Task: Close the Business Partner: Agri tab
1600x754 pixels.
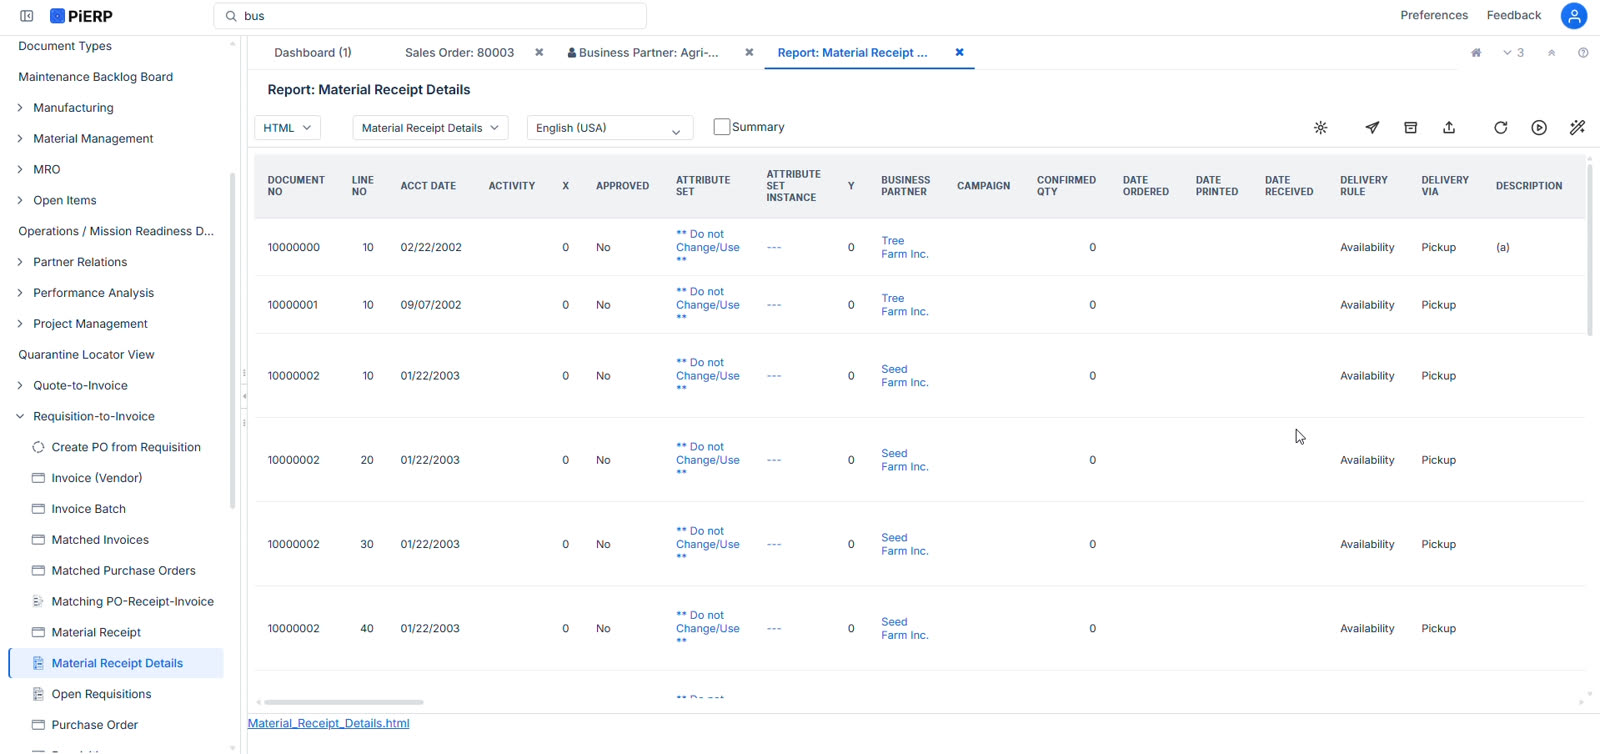Action: click(x=749, y=53)
